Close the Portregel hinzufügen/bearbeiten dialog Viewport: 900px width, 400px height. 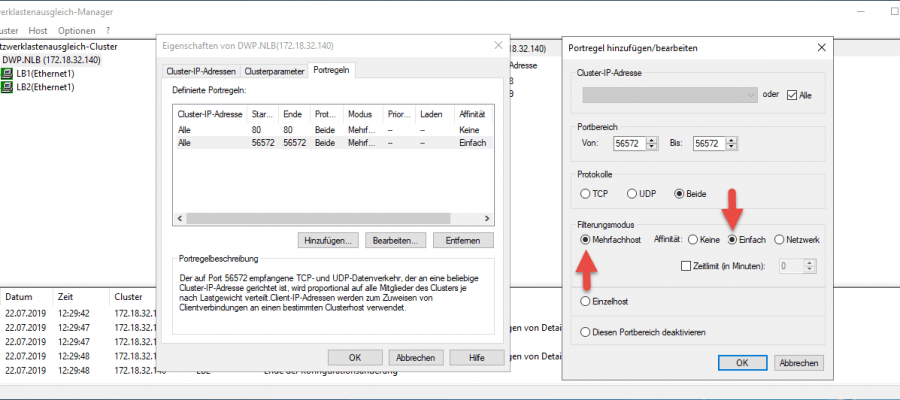pyautogui.click(x=820, y=47)
